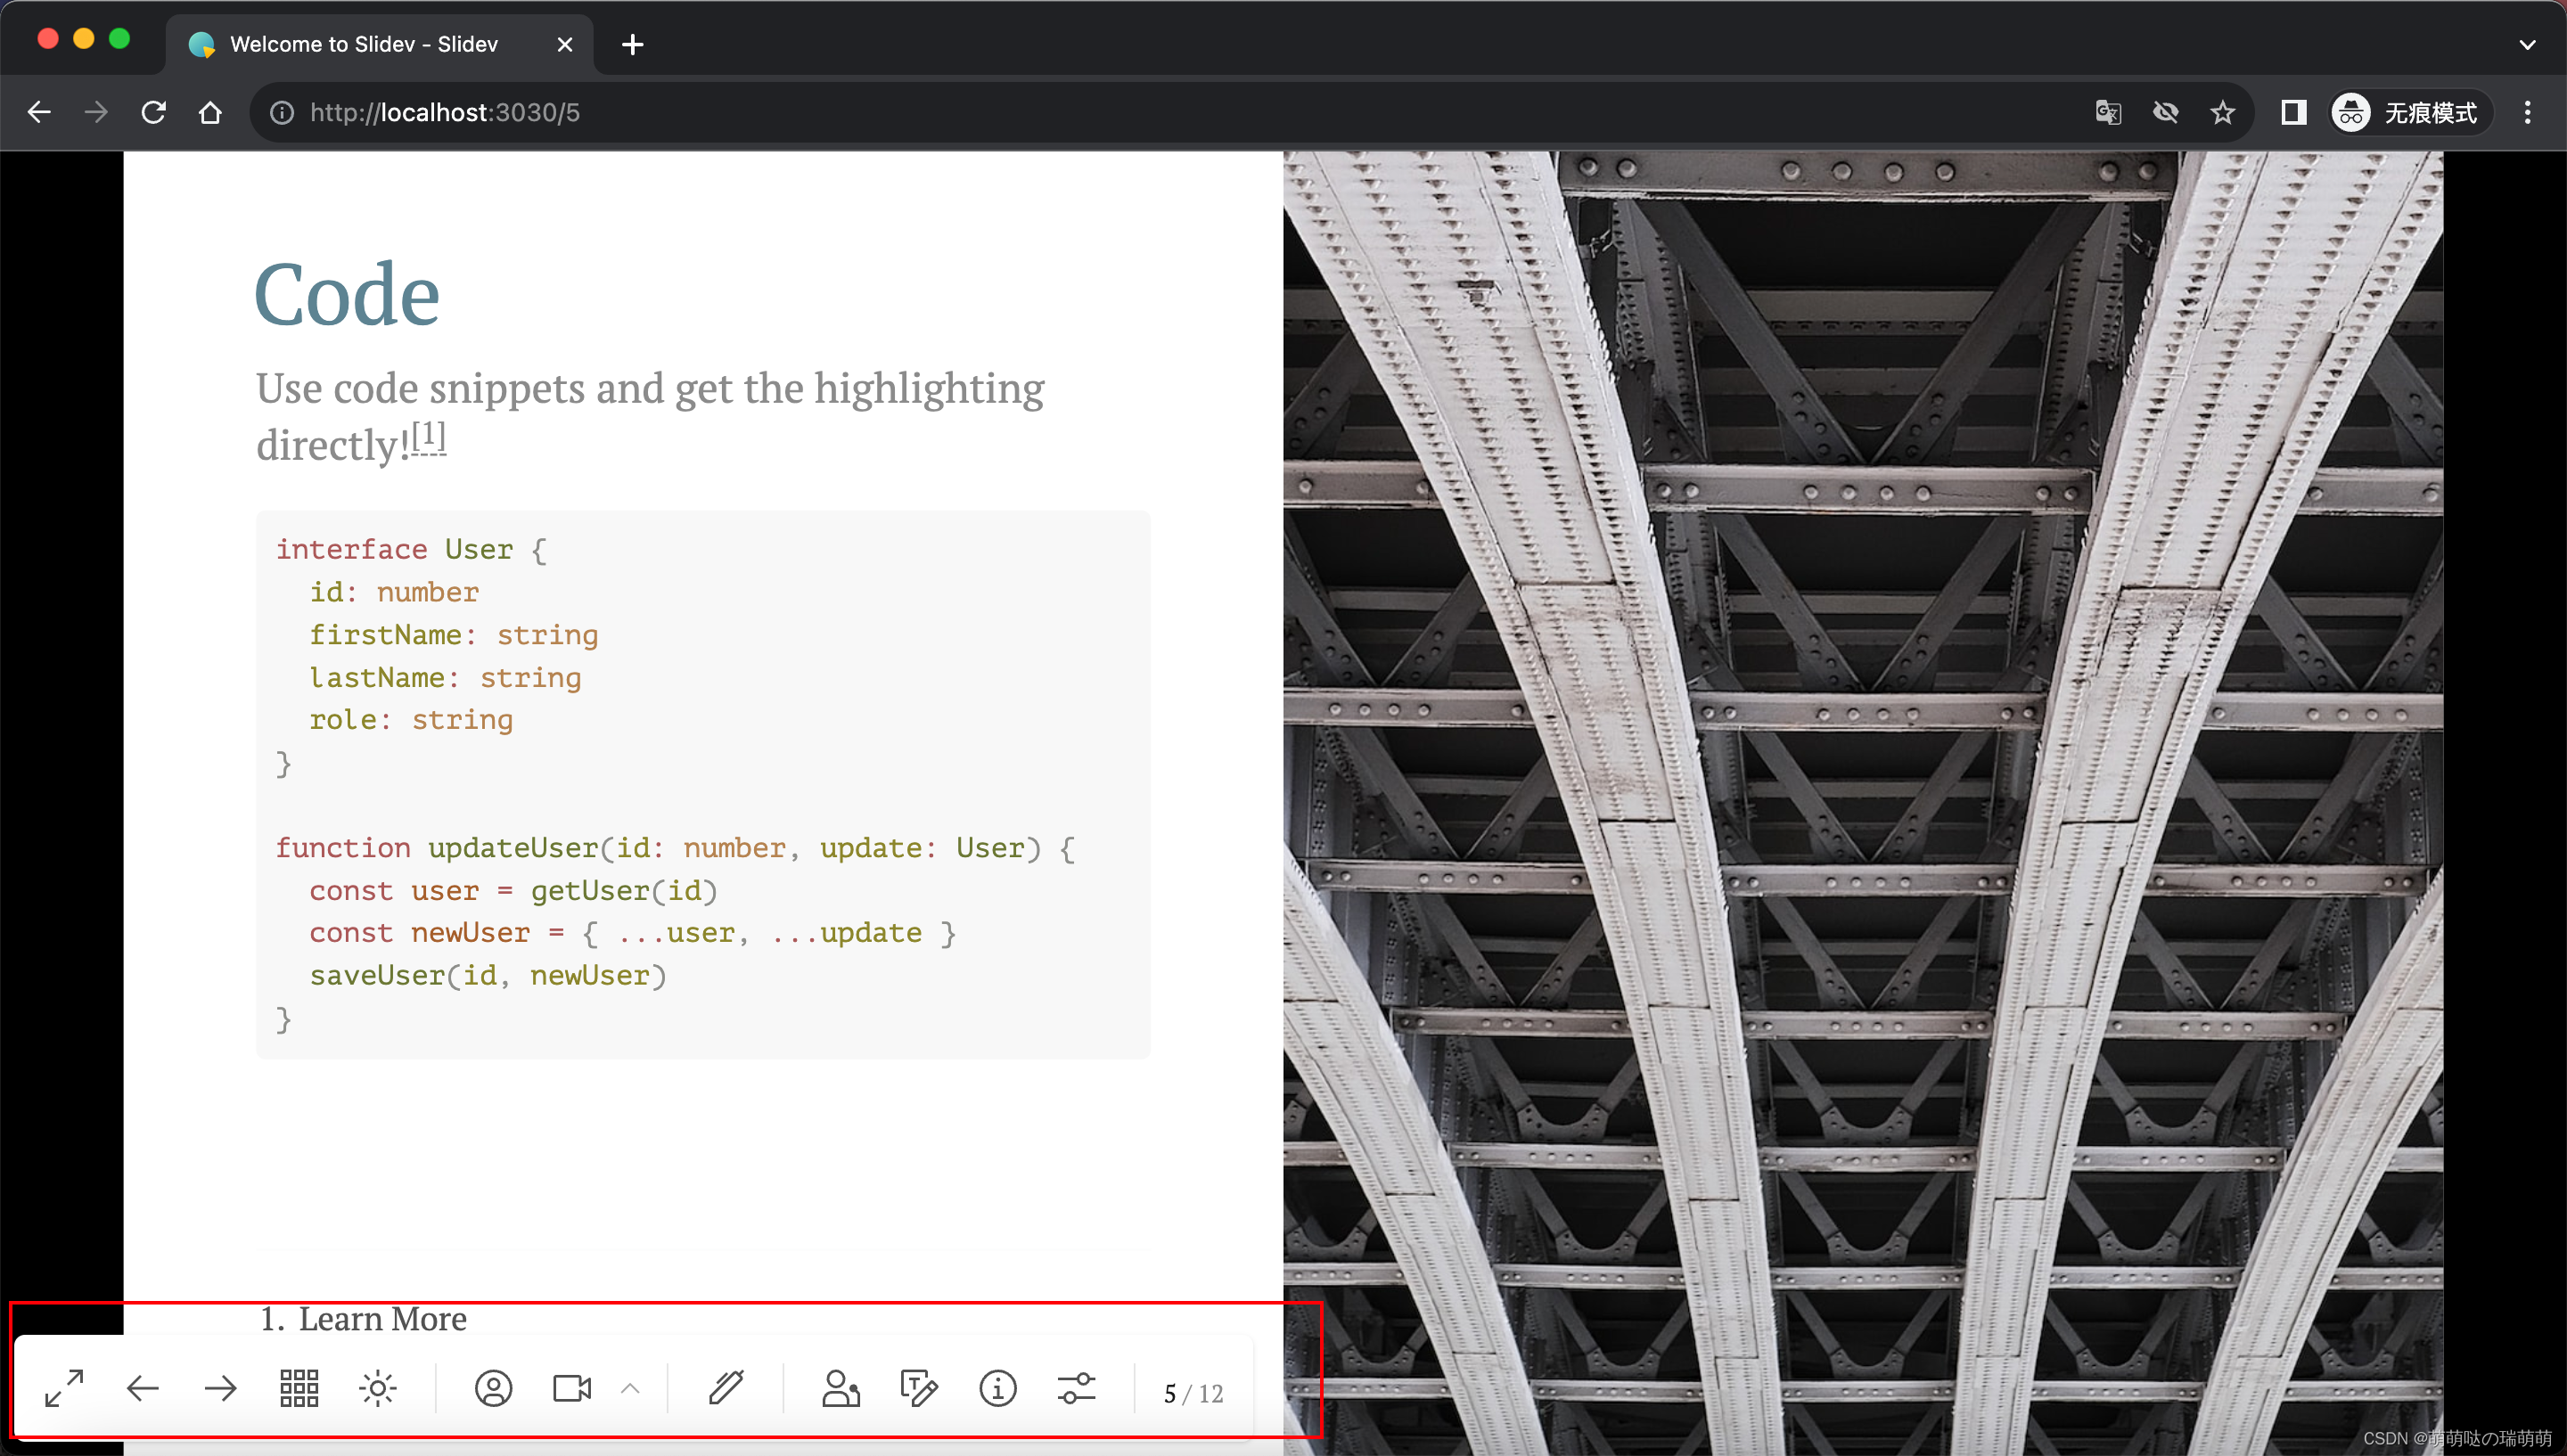Go to previous slide arrow in toolbar
This screenshot has height=1456, width=2567.
(143, 1388)
